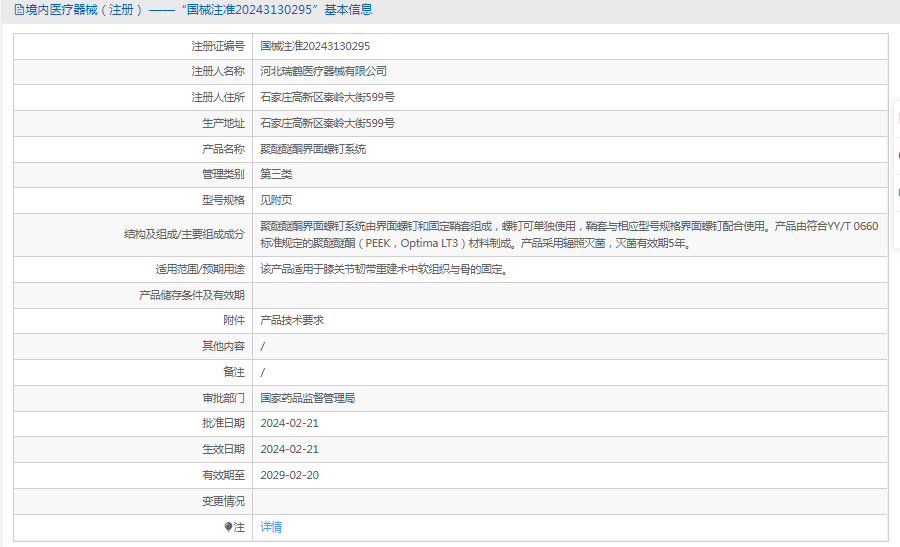Image resolution: width=900 pixels, height=547 pixels.
Task: Click the 注册证编号 label
Action: [218, 46]
